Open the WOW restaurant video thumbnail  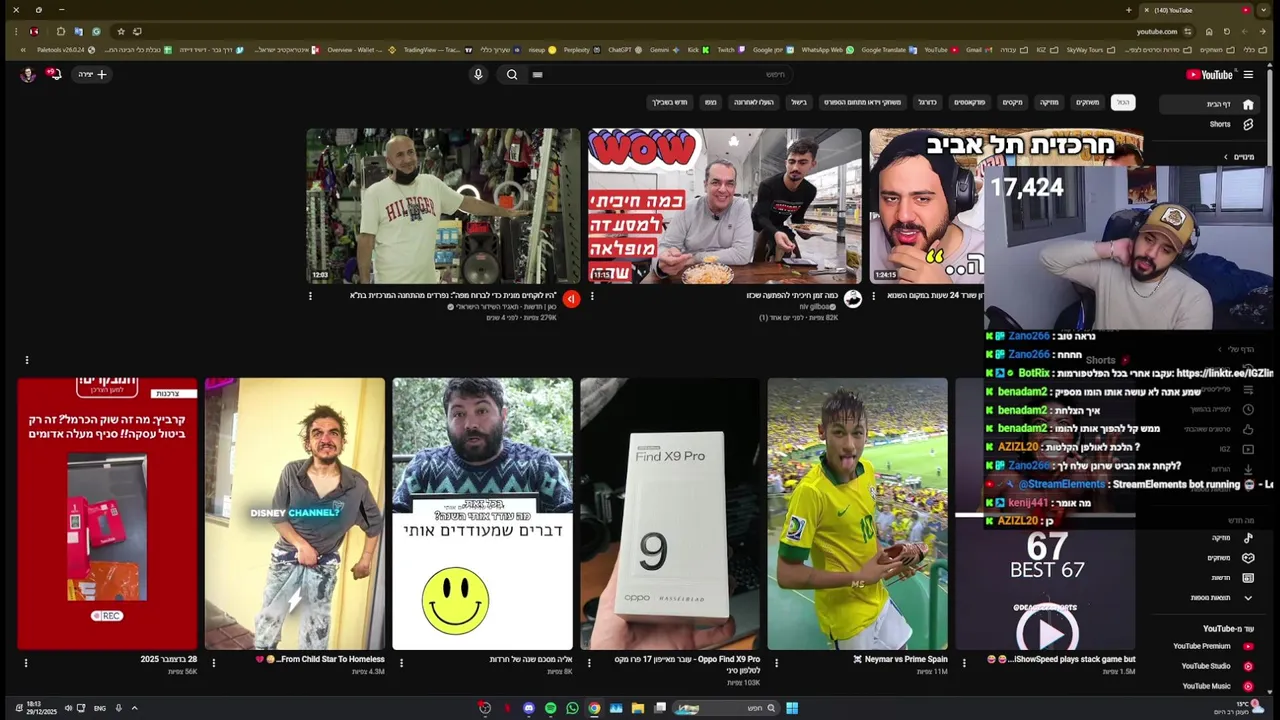[724, 206]
